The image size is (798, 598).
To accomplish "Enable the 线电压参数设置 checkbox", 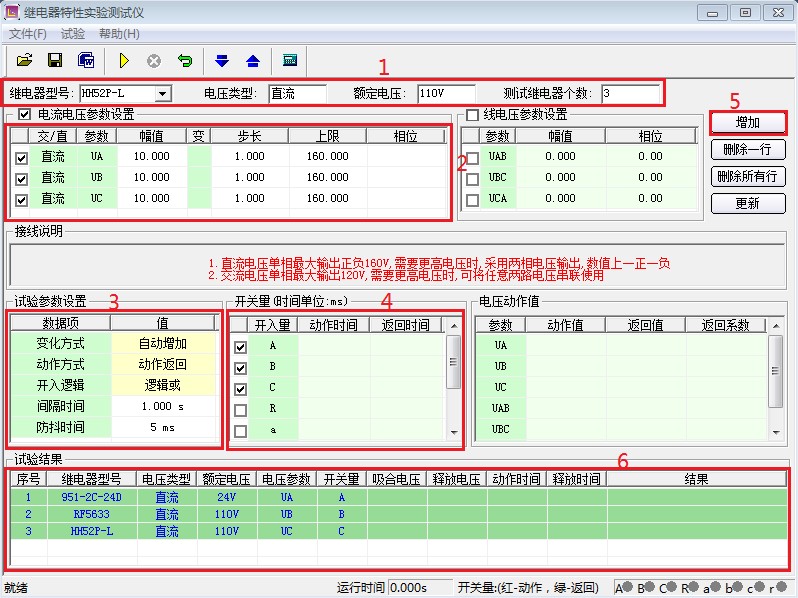I will 472,115.
